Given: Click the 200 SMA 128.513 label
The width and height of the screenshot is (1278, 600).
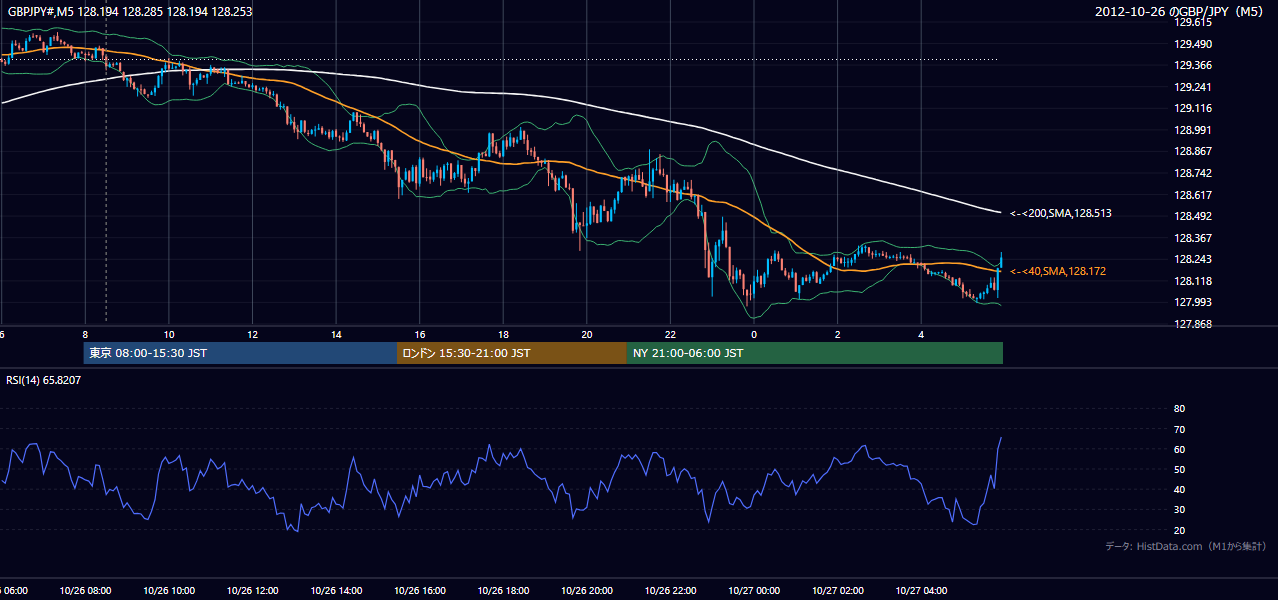Looking at the screenshot, I should [x=1061, y=213].
